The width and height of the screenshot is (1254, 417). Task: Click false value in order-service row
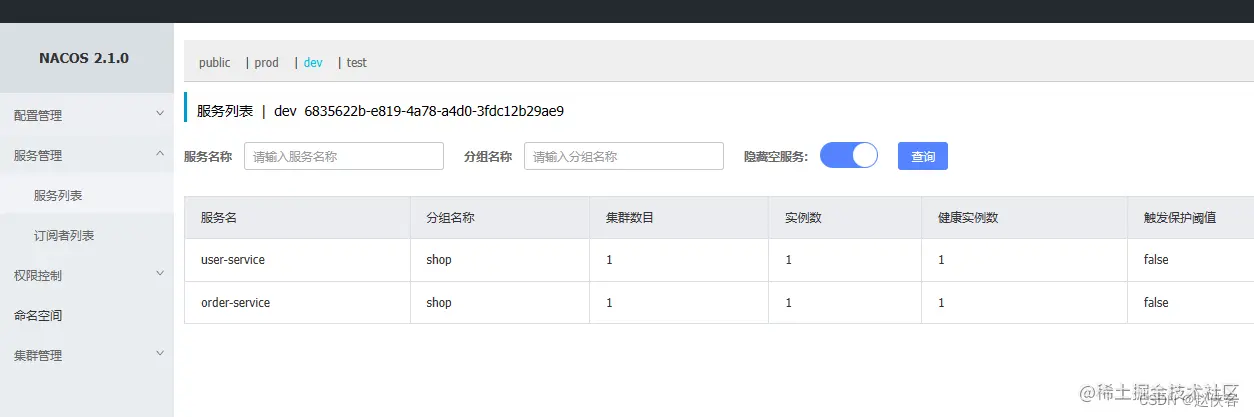click(1156, 302)
